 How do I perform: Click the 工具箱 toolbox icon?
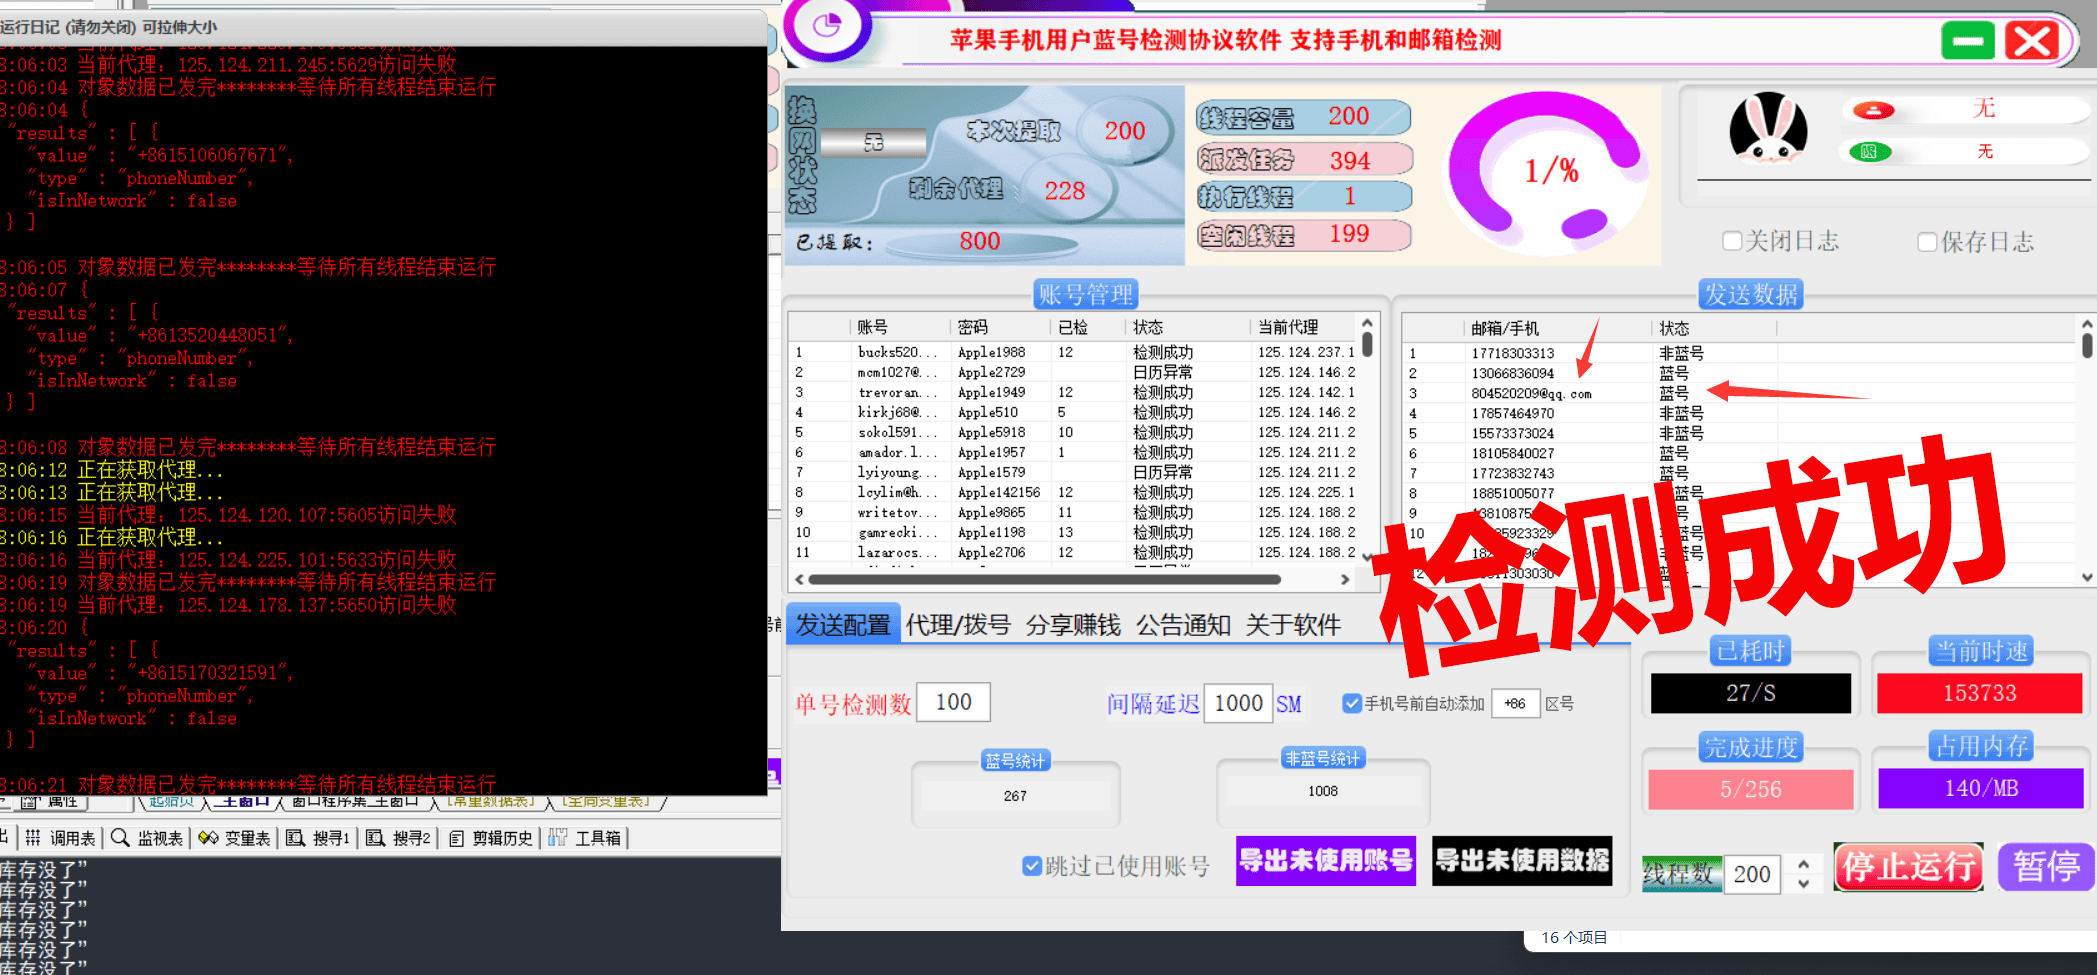coord(557,838)
